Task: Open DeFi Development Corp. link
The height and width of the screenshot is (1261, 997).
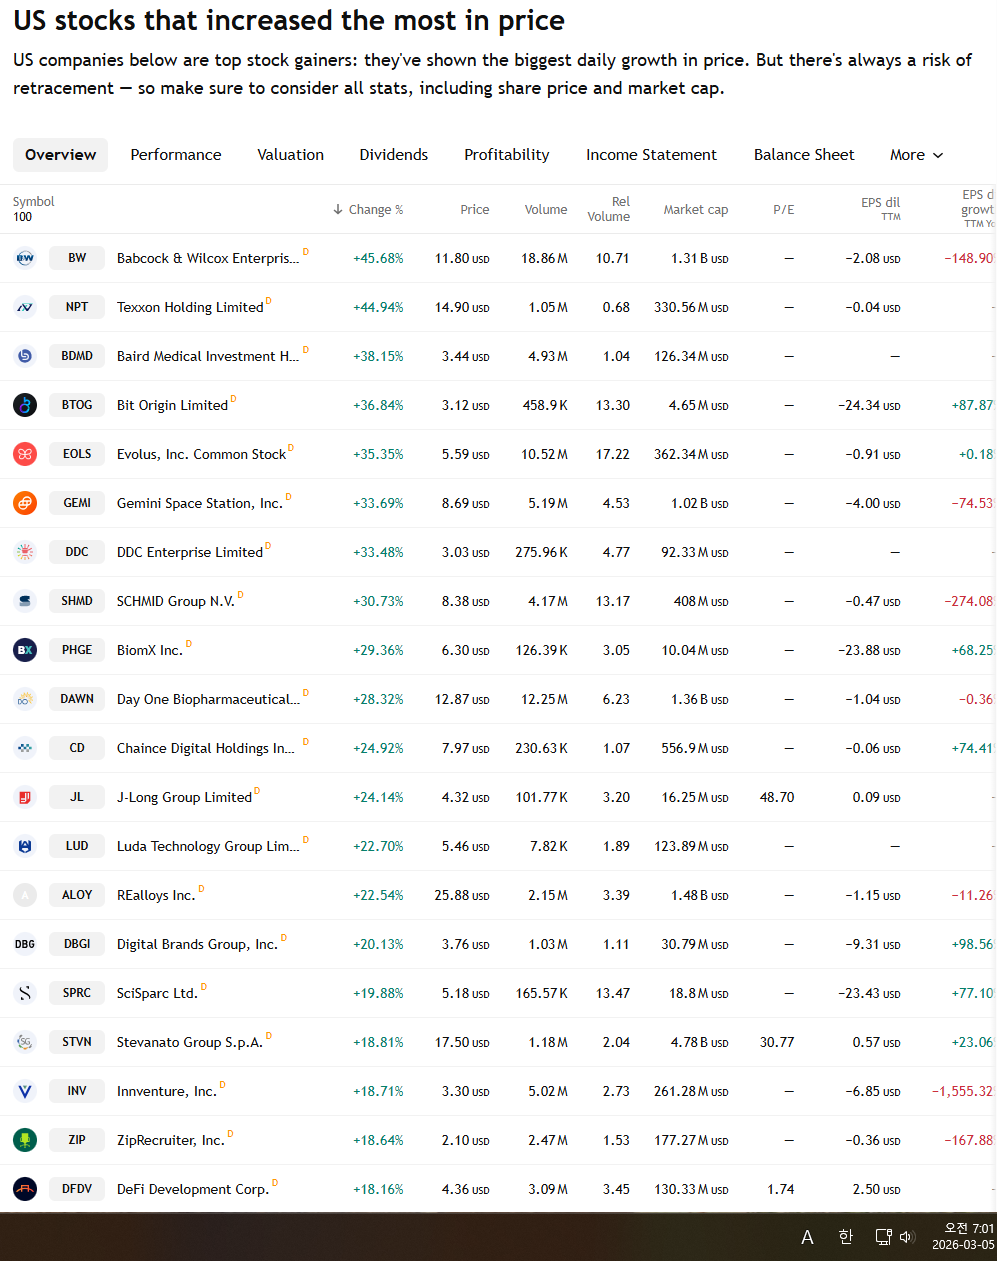Action: click(x=193, y=1189)
